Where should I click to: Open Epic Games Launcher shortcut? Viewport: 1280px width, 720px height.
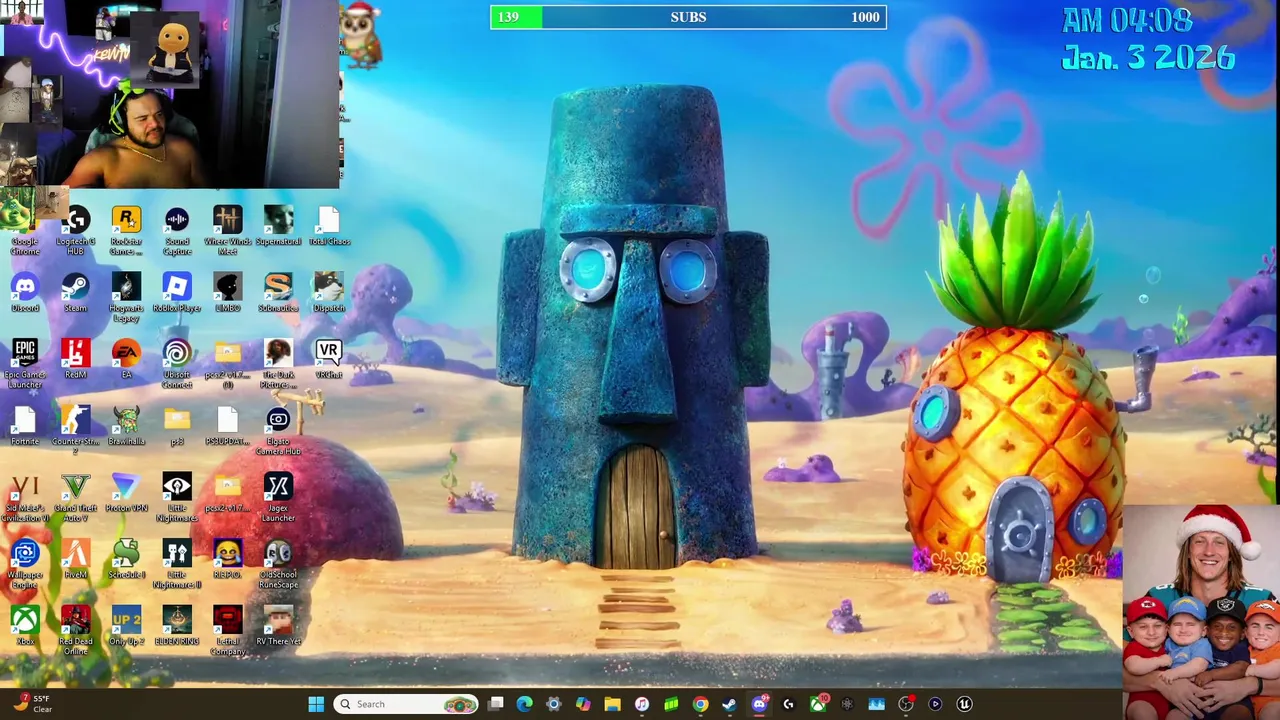25,364
